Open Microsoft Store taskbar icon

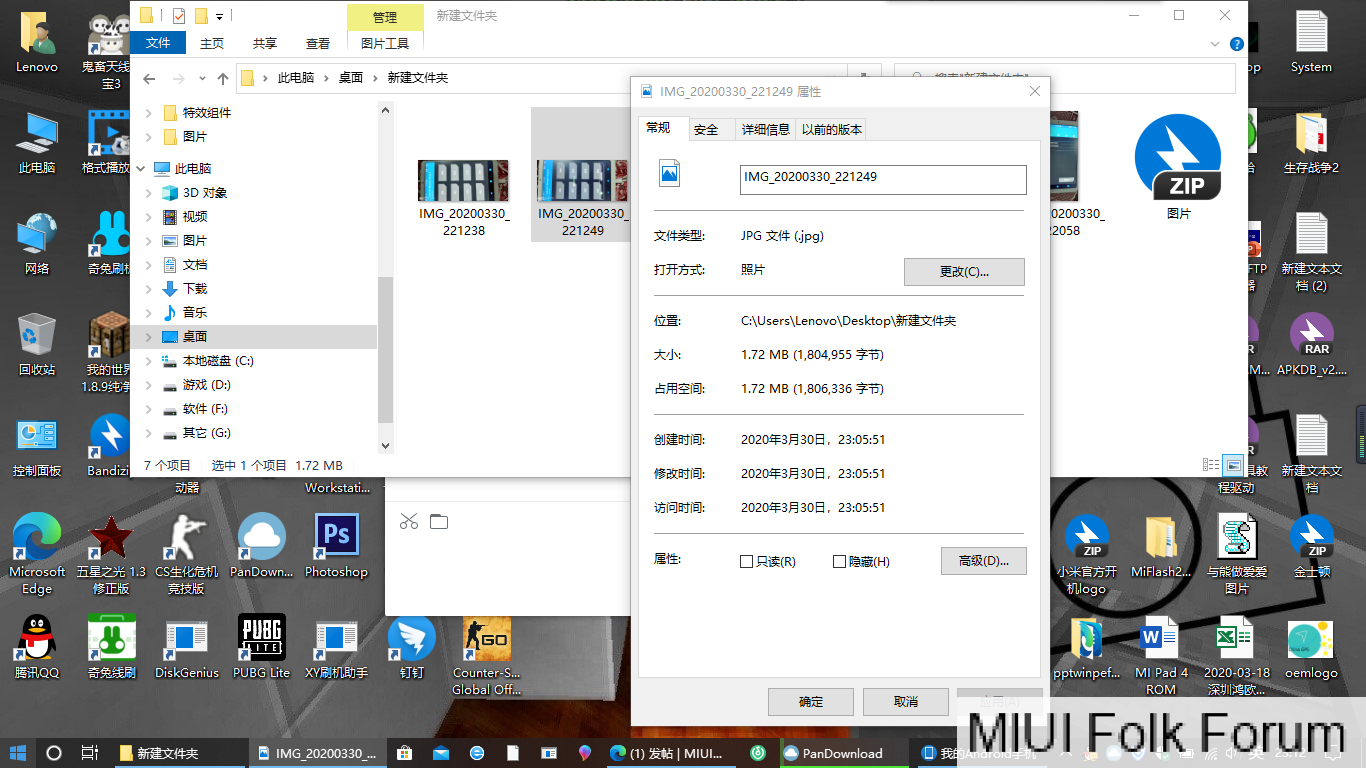tap(405, 753)
